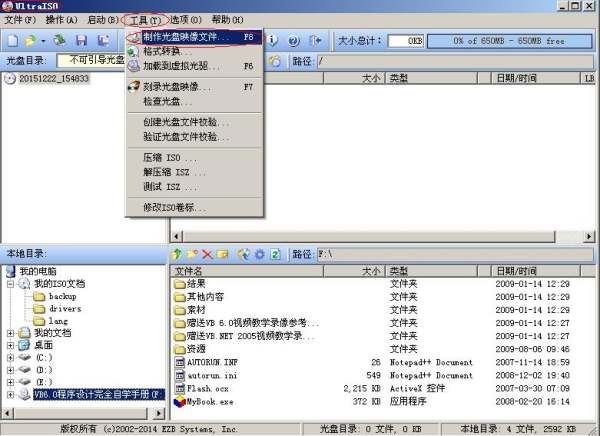Choose 修改ISO卷标 menu entry

click(x=195, y=207)
